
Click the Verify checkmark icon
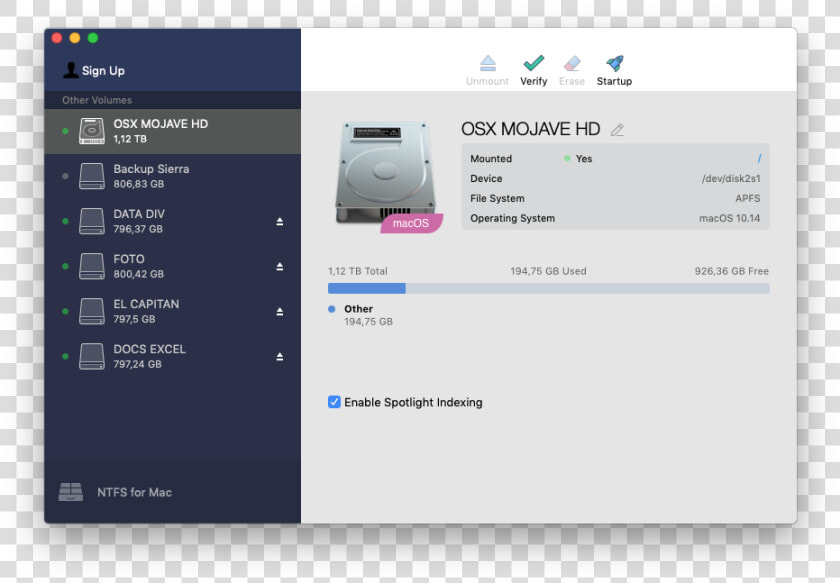(534, 63)
